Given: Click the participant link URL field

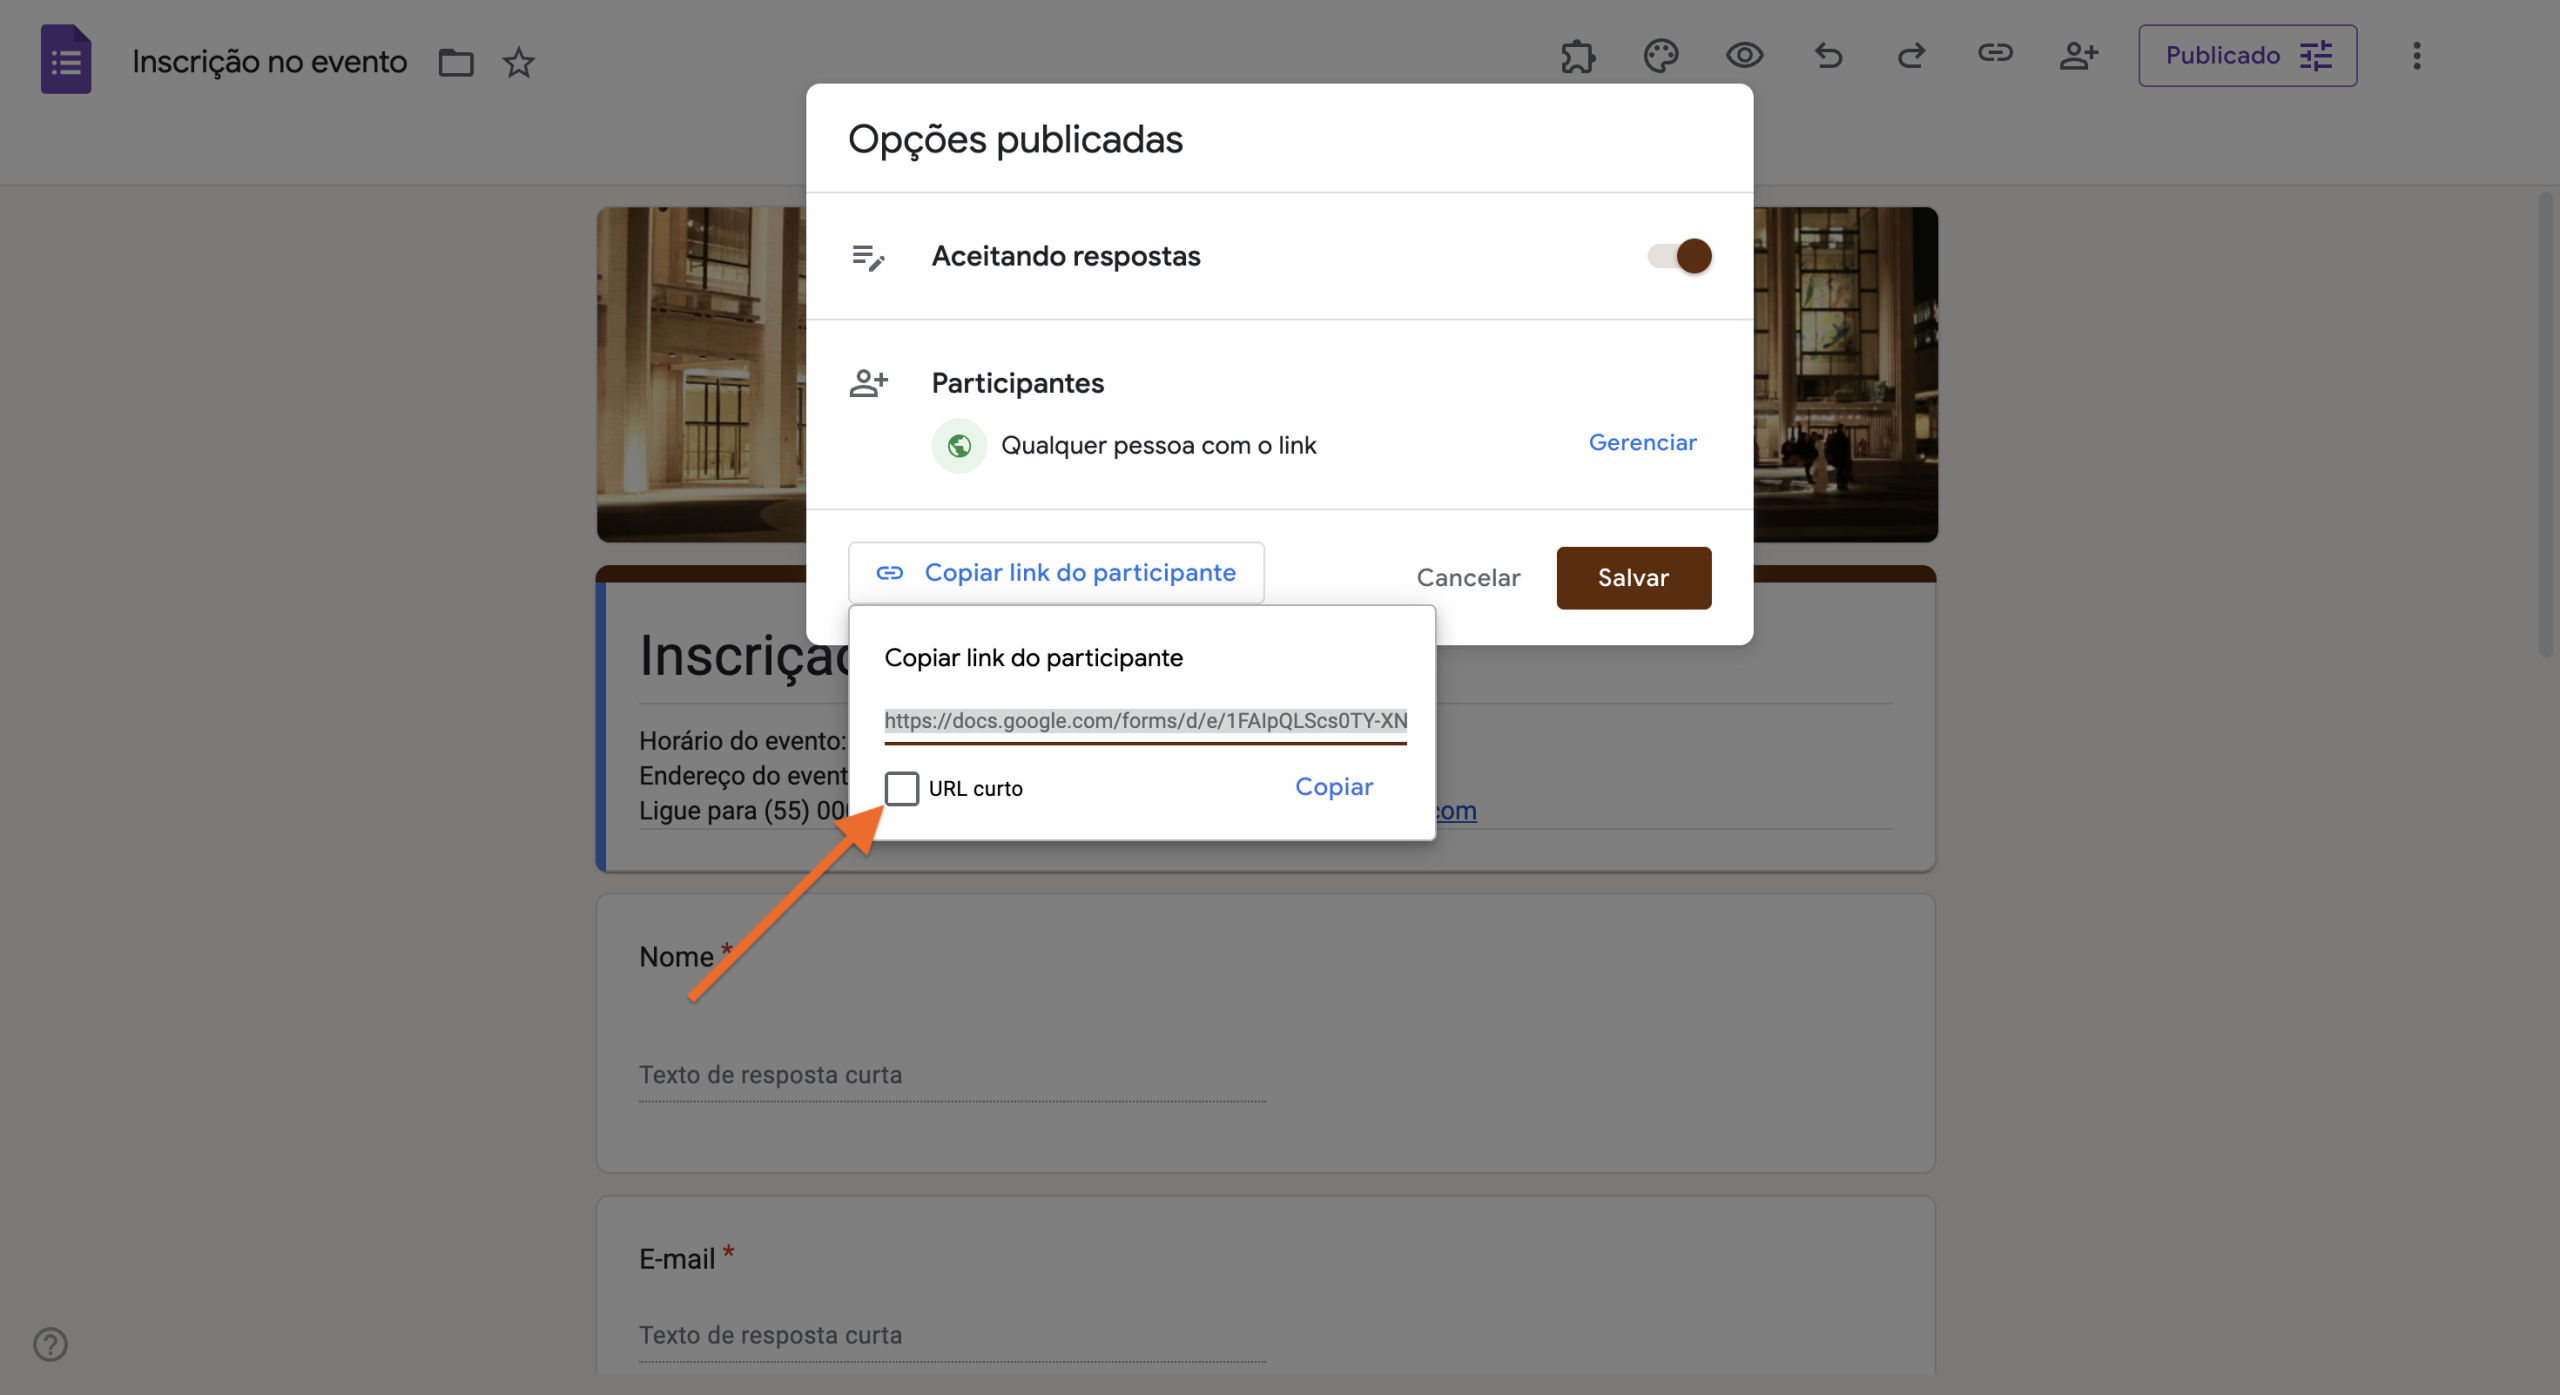Looking at the screenshot, I should tap(1144, 720).
